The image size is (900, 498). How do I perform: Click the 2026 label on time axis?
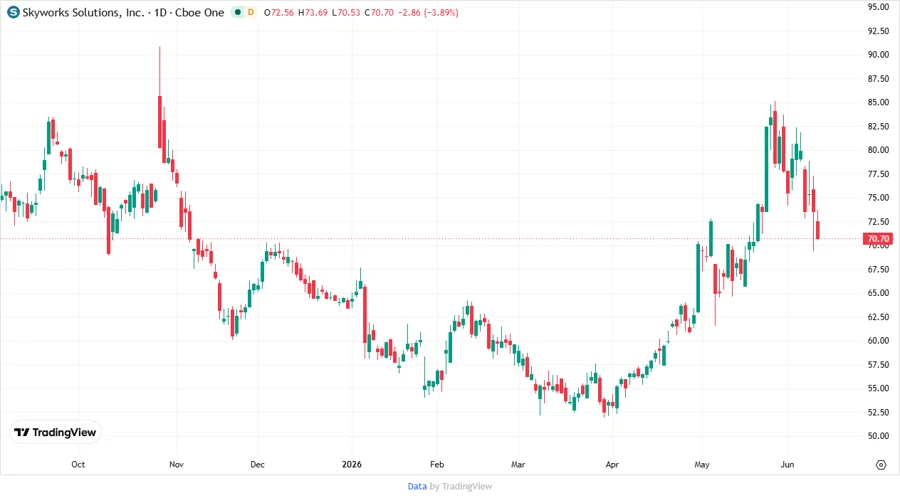[x=352, y=464]
